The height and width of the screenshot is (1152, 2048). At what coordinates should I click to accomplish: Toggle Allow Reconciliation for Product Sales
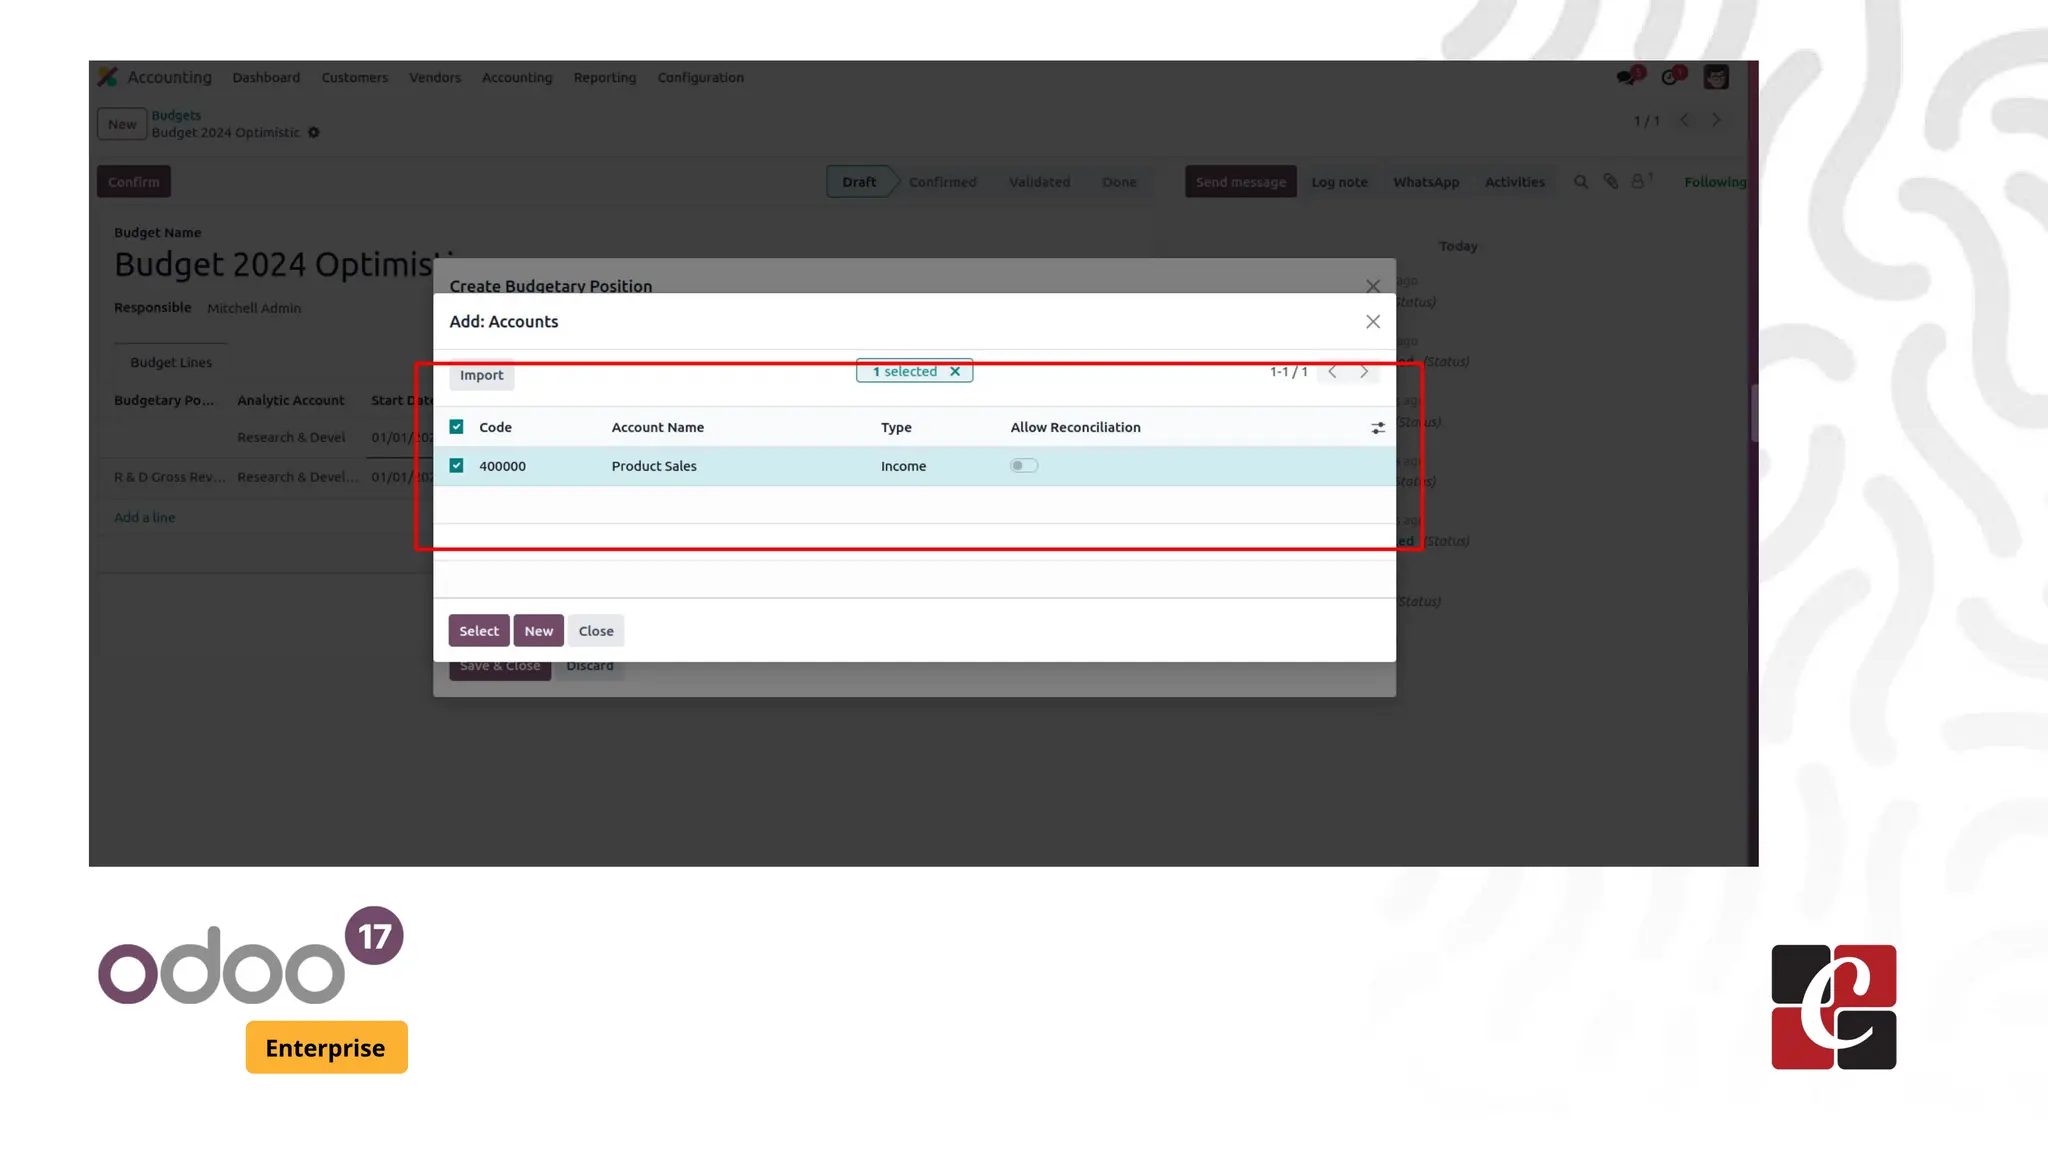tap(1023, 466)
